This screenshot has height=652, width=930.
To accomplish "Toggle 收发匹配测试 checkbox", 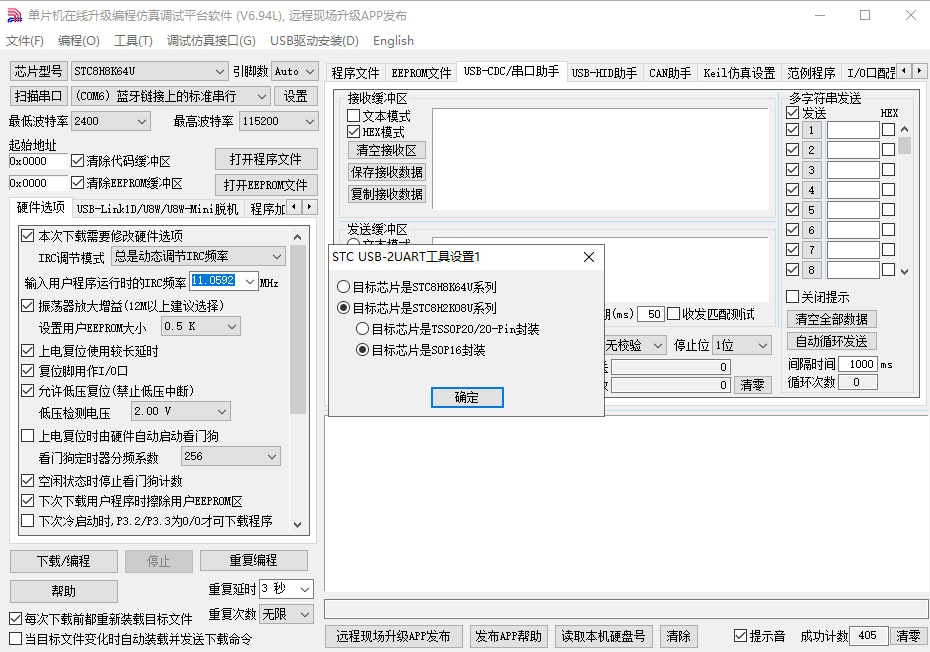I will 674,314.
